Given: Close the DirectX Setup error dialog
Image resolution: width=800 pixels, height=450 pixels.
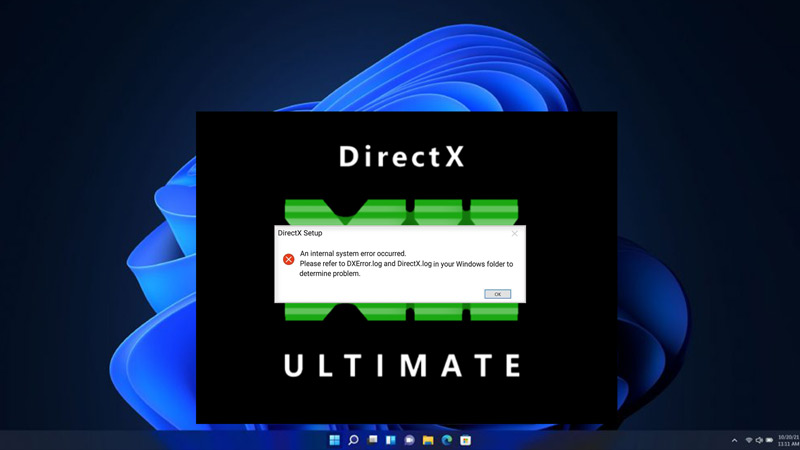Looking at the screenshot, I should (x=514, y=233).
